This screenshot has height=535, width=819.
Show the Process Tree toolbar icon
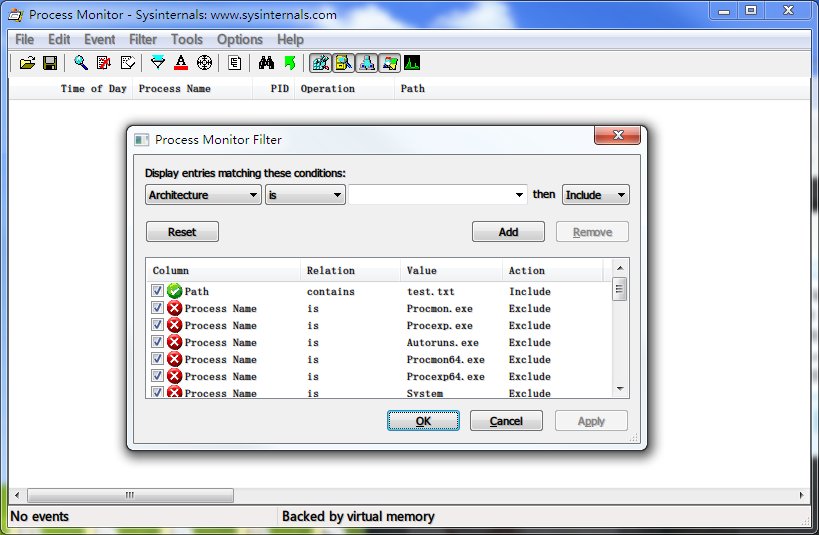tap(235, 63)
